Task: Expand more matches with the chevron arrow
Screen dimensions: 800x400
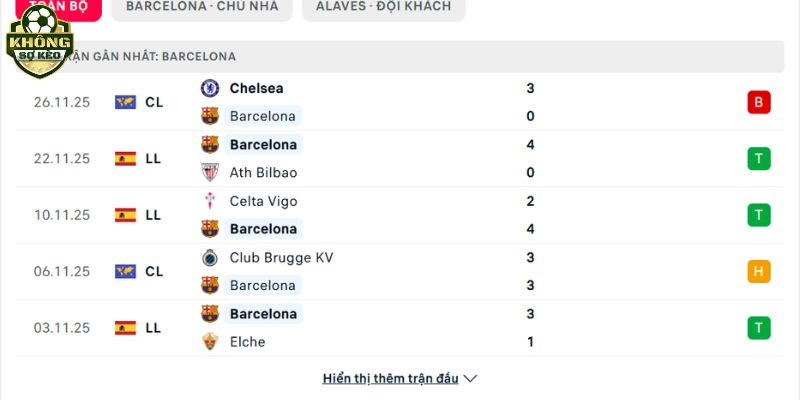Action: pyautogui.click(x=471, y=379)
